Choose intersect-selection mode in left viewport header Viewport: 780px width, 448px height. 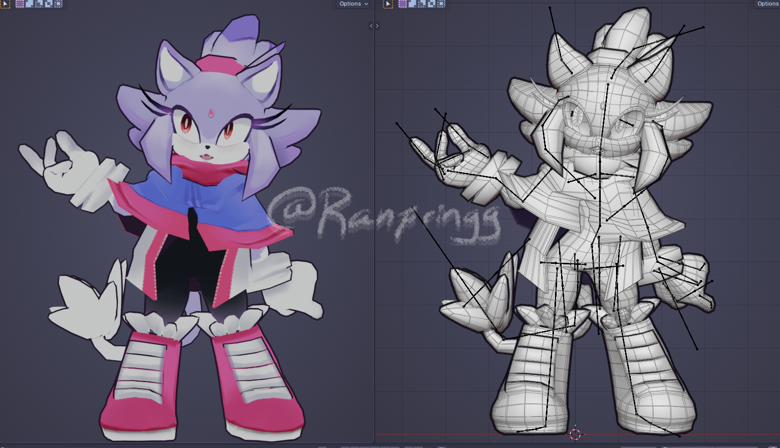tap(58, 4)
